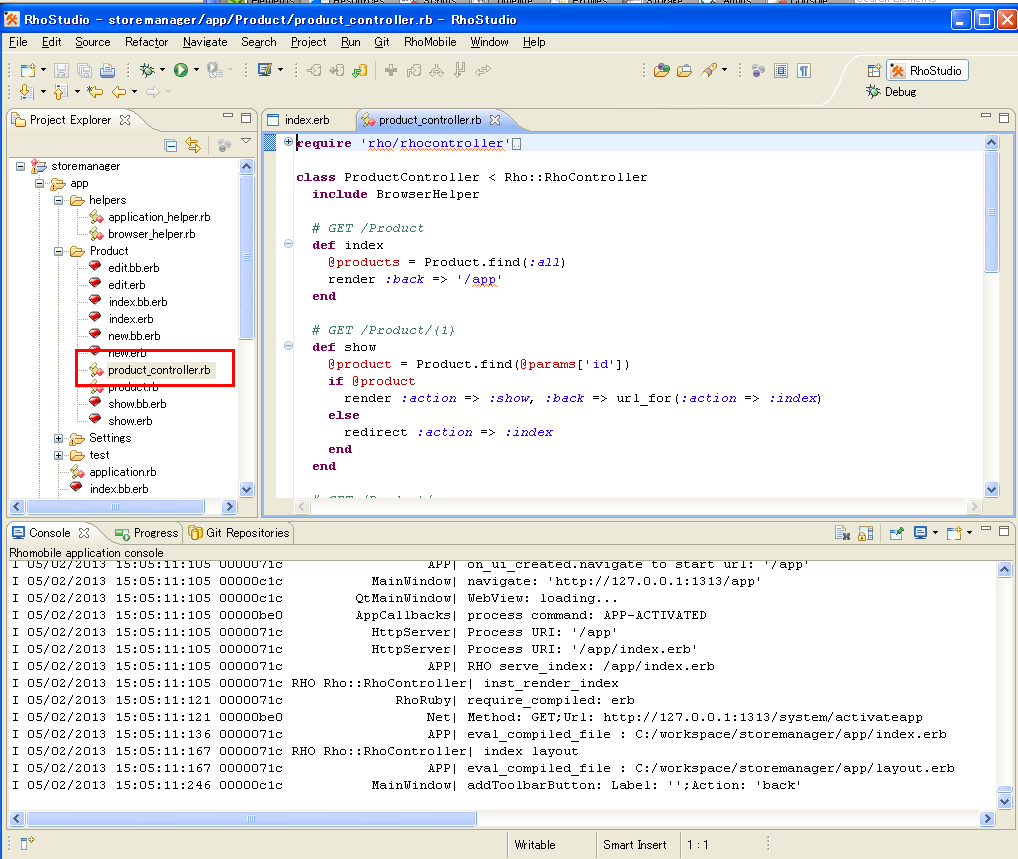Go to previous annotation arrow icon
1018x859 pixels.
[x=60, y=92]
